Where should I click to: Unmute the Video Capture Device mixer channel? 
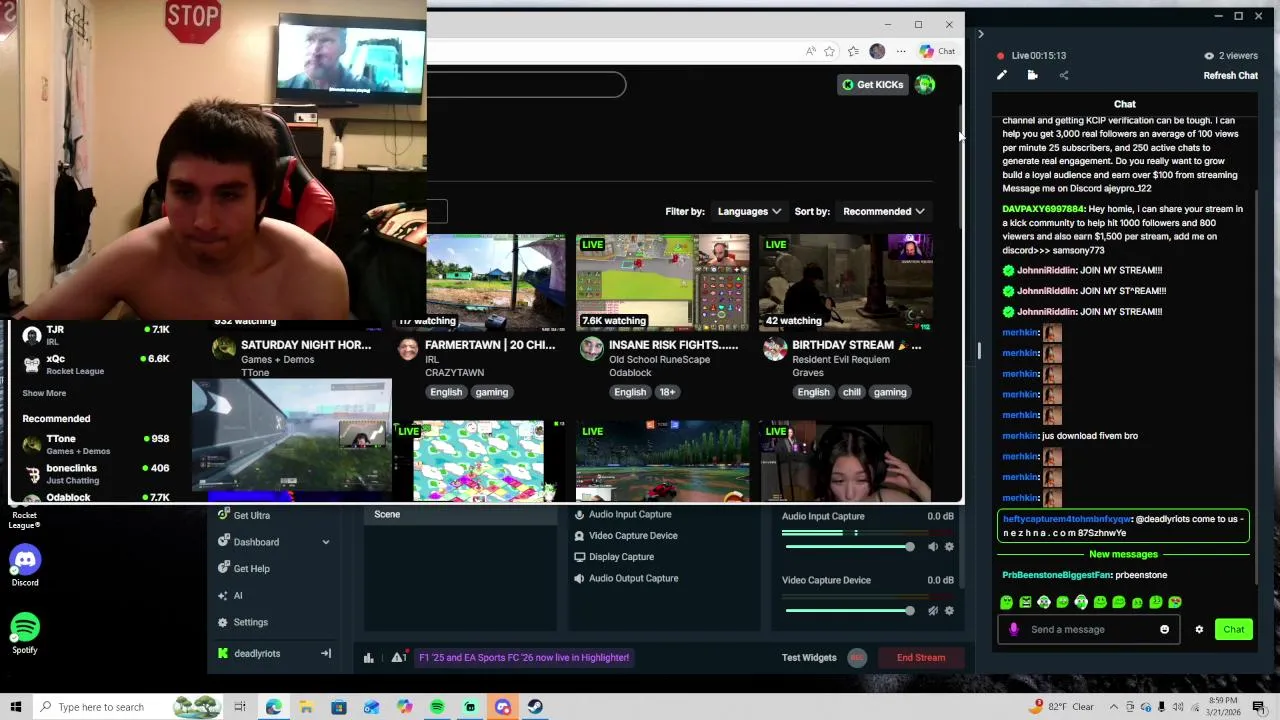pyautogui.click(x=933, y=611)
